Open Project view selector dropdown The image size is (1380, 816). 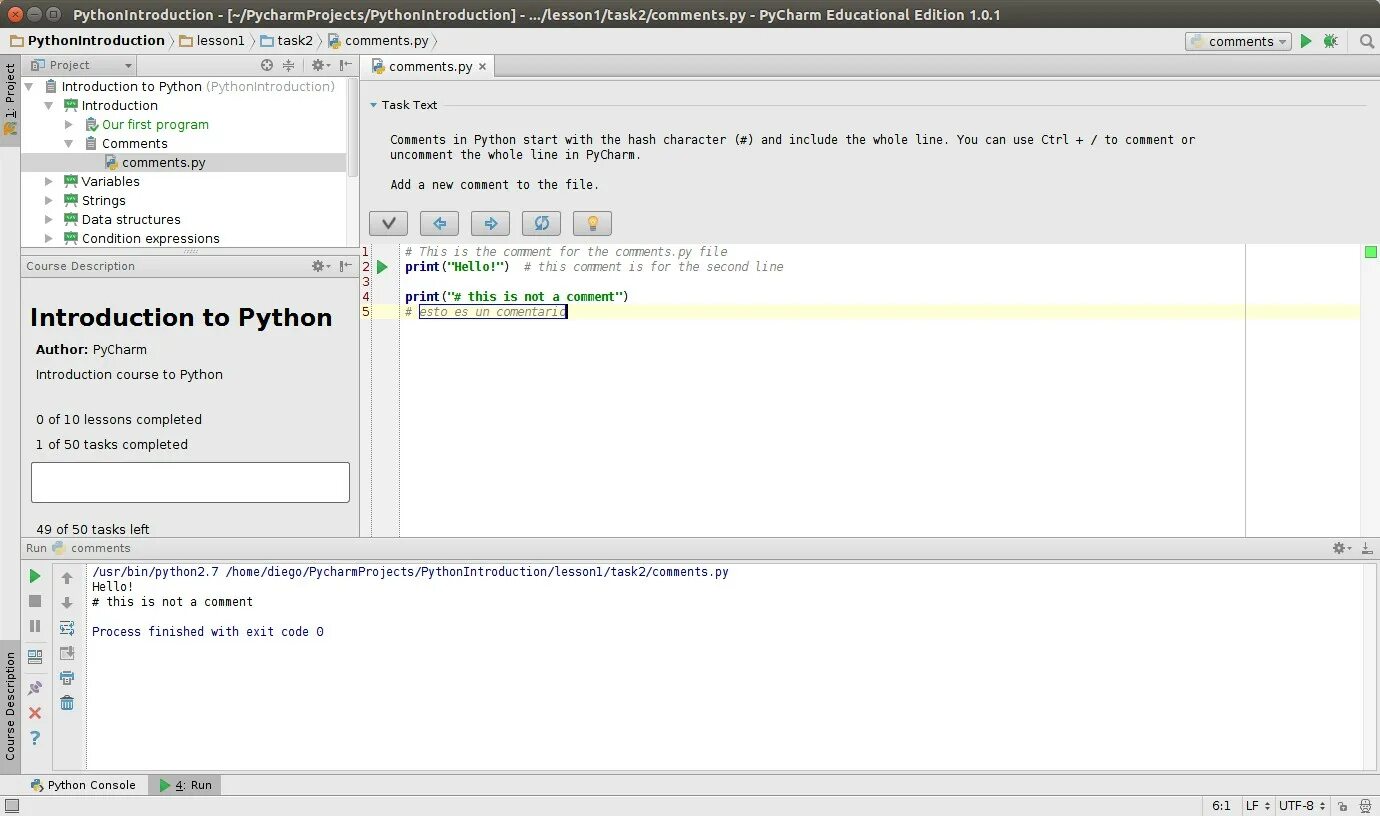(x=82, y=65)
